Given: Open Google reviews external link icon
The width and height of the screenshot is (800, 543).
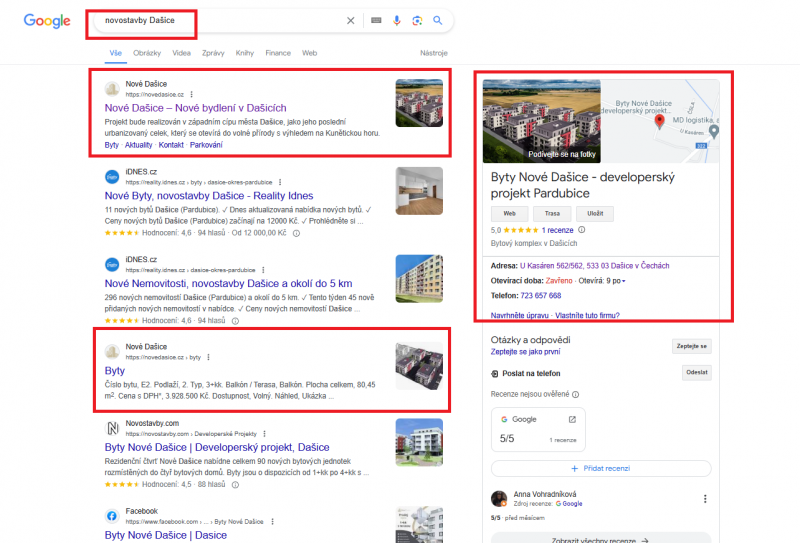Looking at the screenshot, I should (x=572, y=419).
